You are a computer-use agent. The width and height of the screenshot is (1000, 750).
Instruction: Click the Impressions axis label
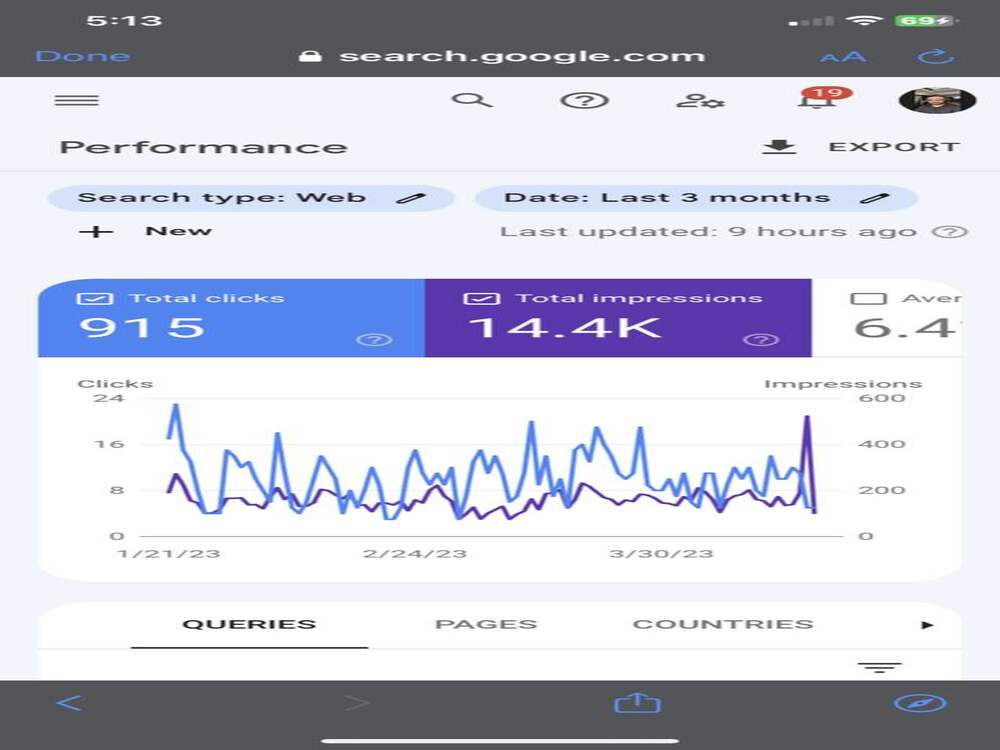843,384
